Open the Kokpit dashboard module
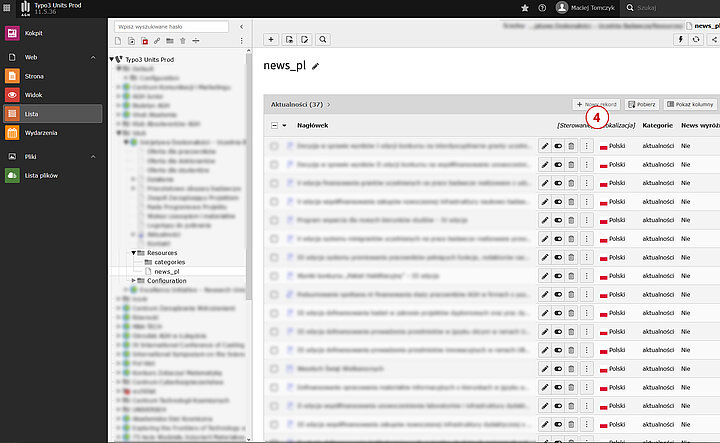 (x=33, y=33)
